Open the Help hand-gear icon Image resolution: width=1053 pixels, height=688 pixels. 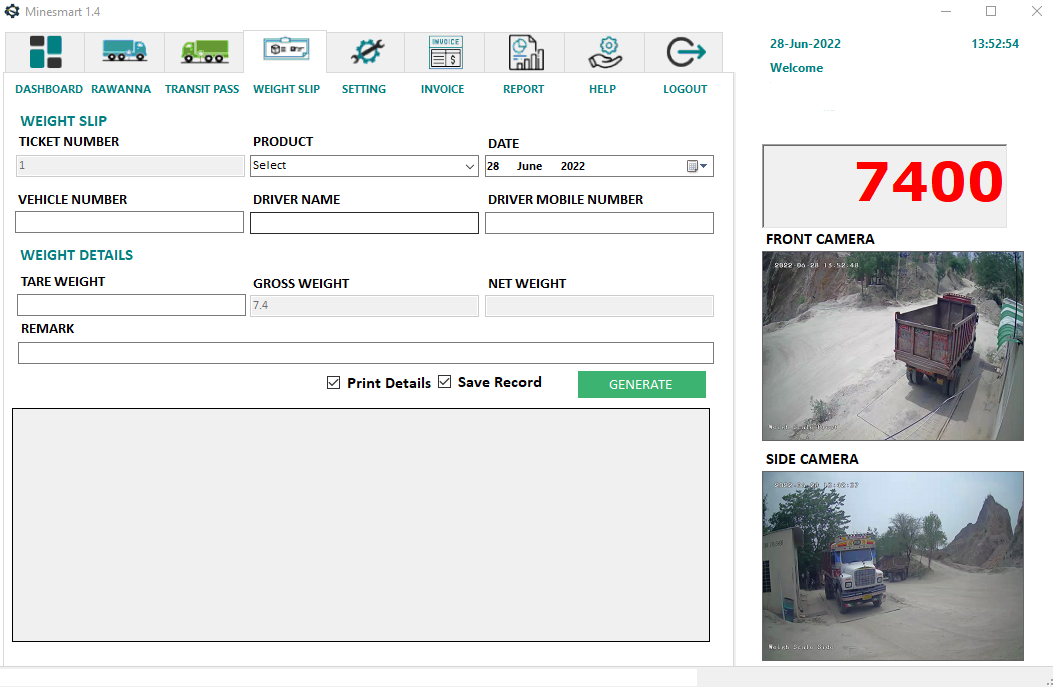[606, 52]
